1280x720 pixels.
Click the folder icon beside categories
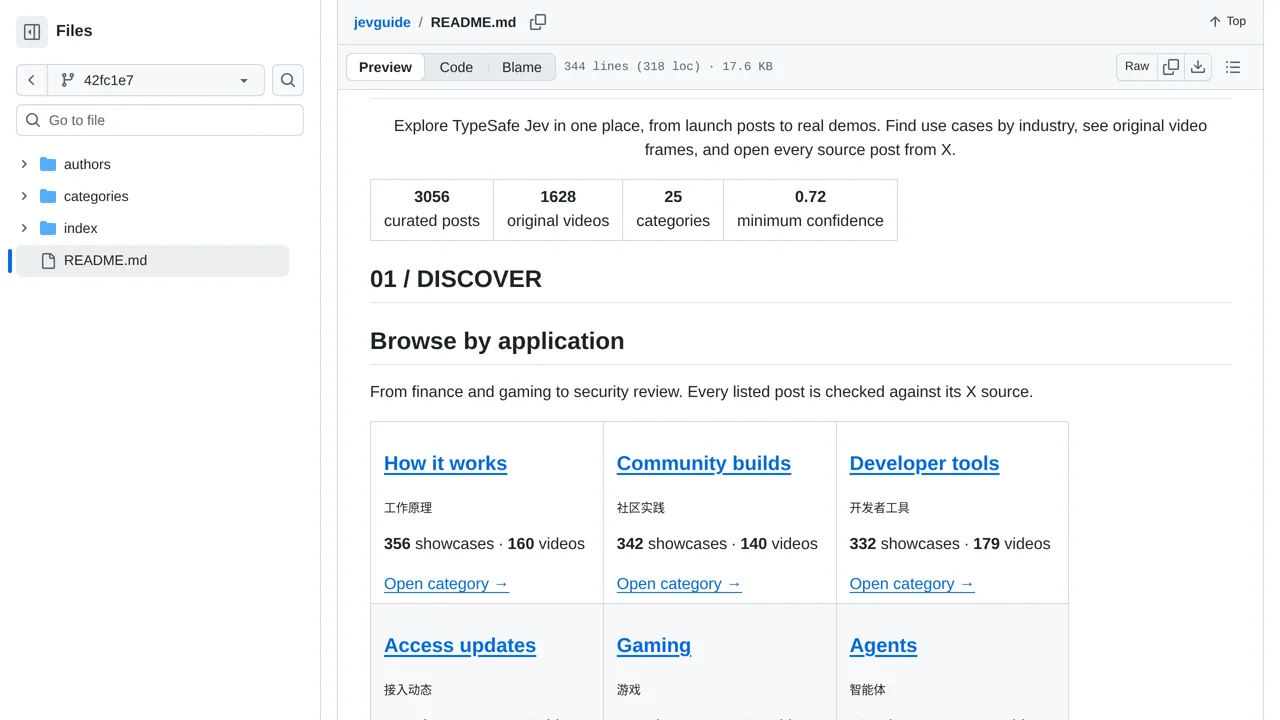point(48,196)
